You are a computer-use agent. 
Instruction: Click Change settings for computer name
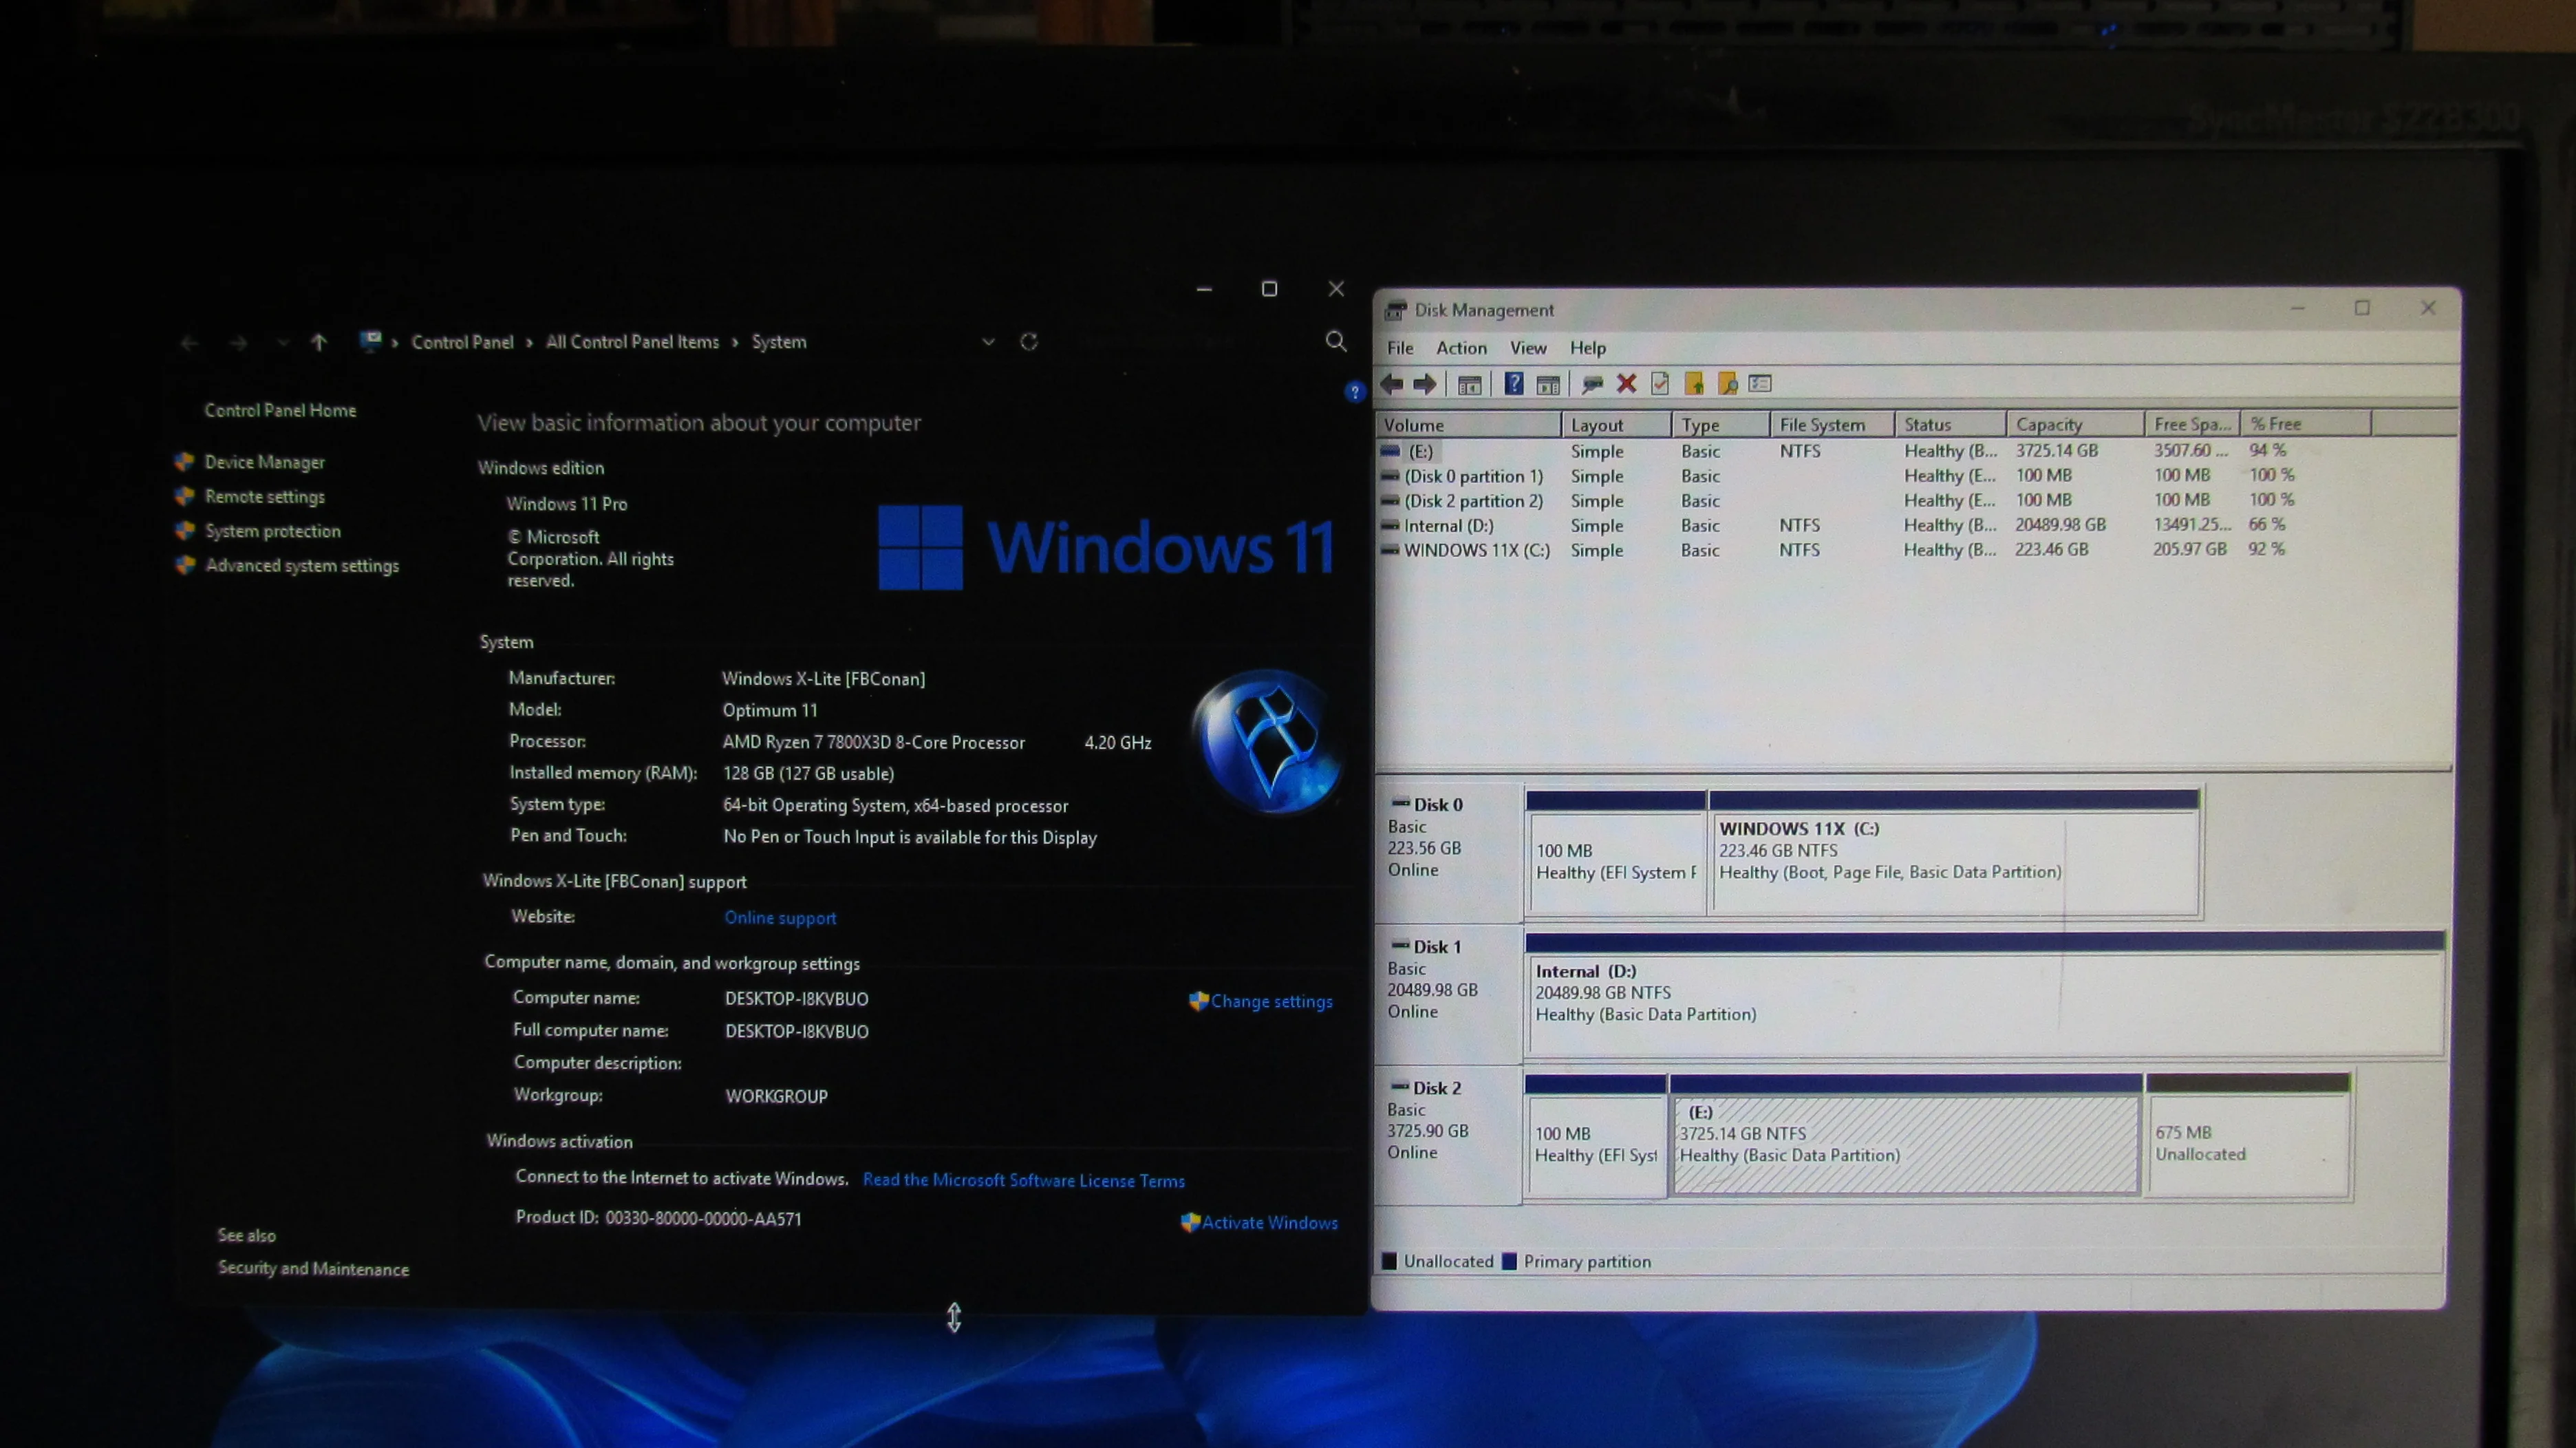point(1271,1001)
